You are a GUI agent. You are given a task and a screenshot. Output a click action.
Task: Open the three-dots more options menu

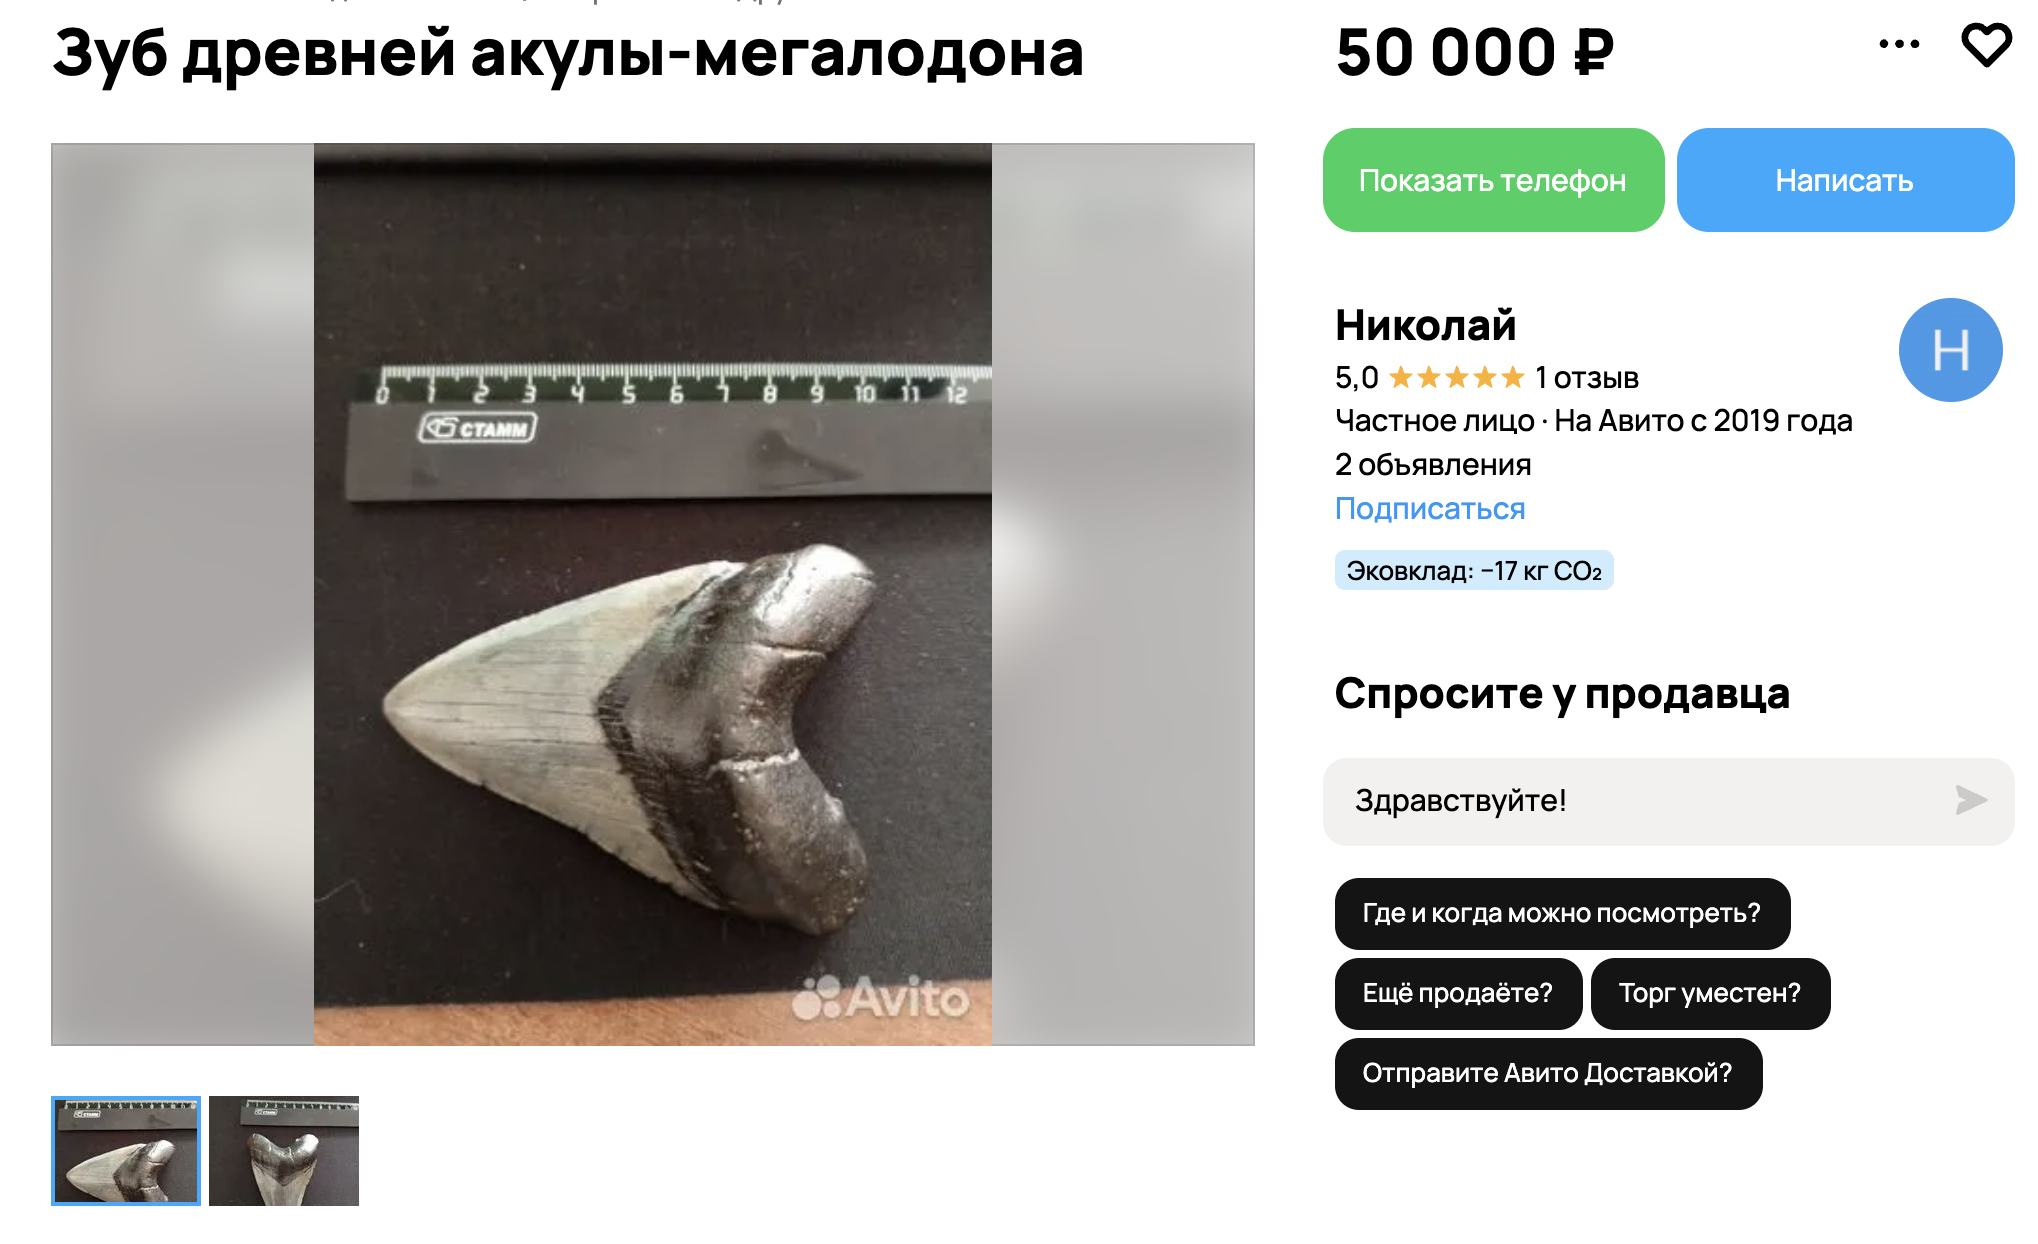1899,44
